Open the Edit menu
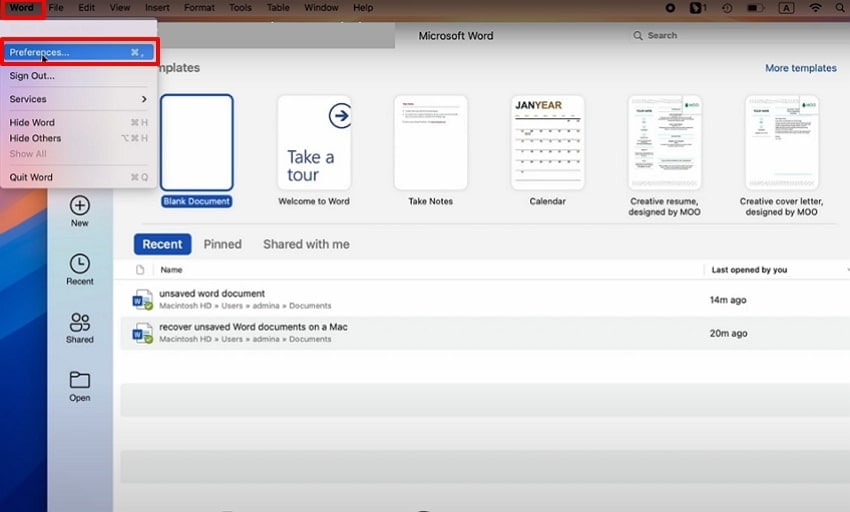Viewport: 850px width, 512px height. tap(86, 8)
